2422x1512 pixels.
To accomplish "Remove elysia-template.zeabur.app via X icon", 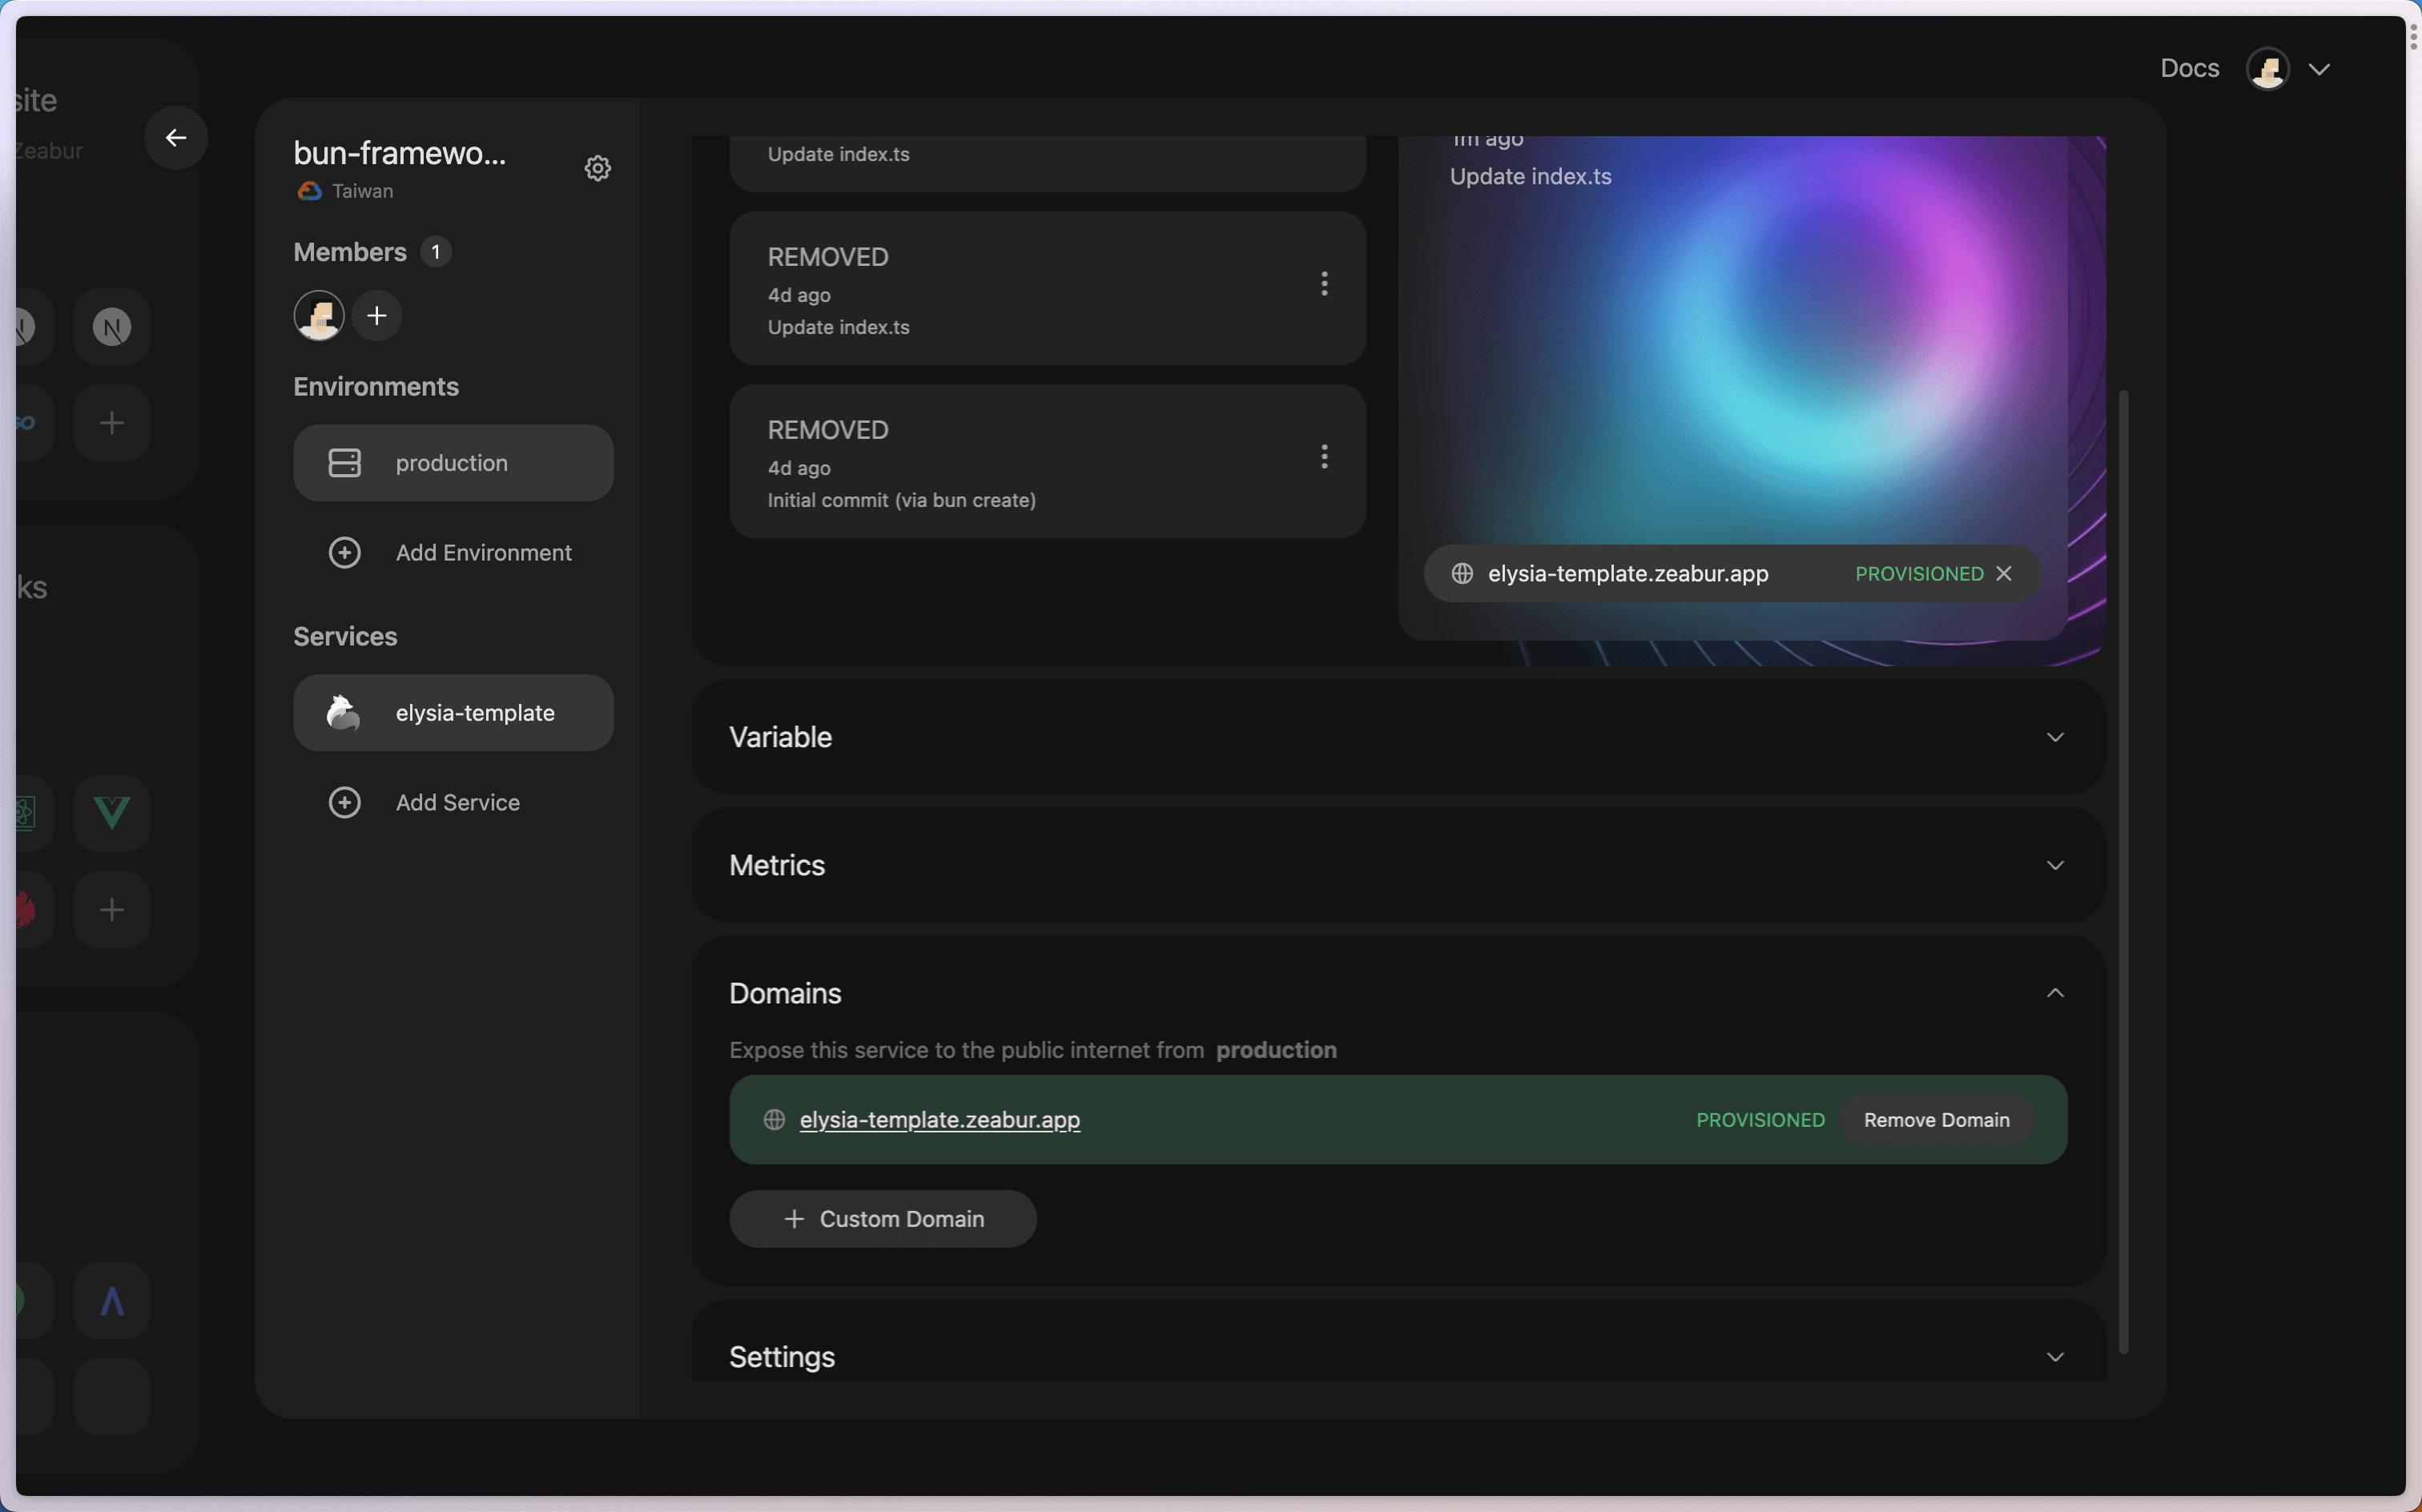I will (2004, 574).
